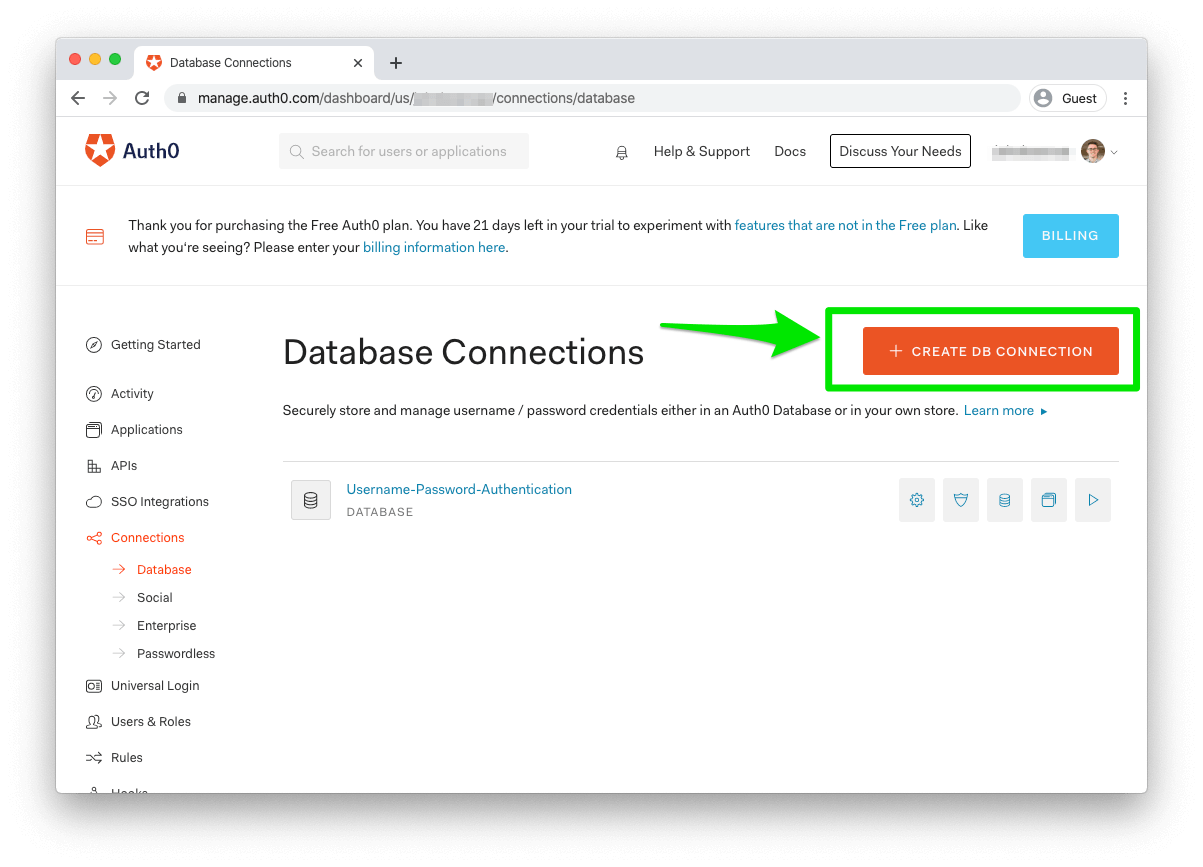Open the Activity section
1203x867 pixels.
pos(132,394)
